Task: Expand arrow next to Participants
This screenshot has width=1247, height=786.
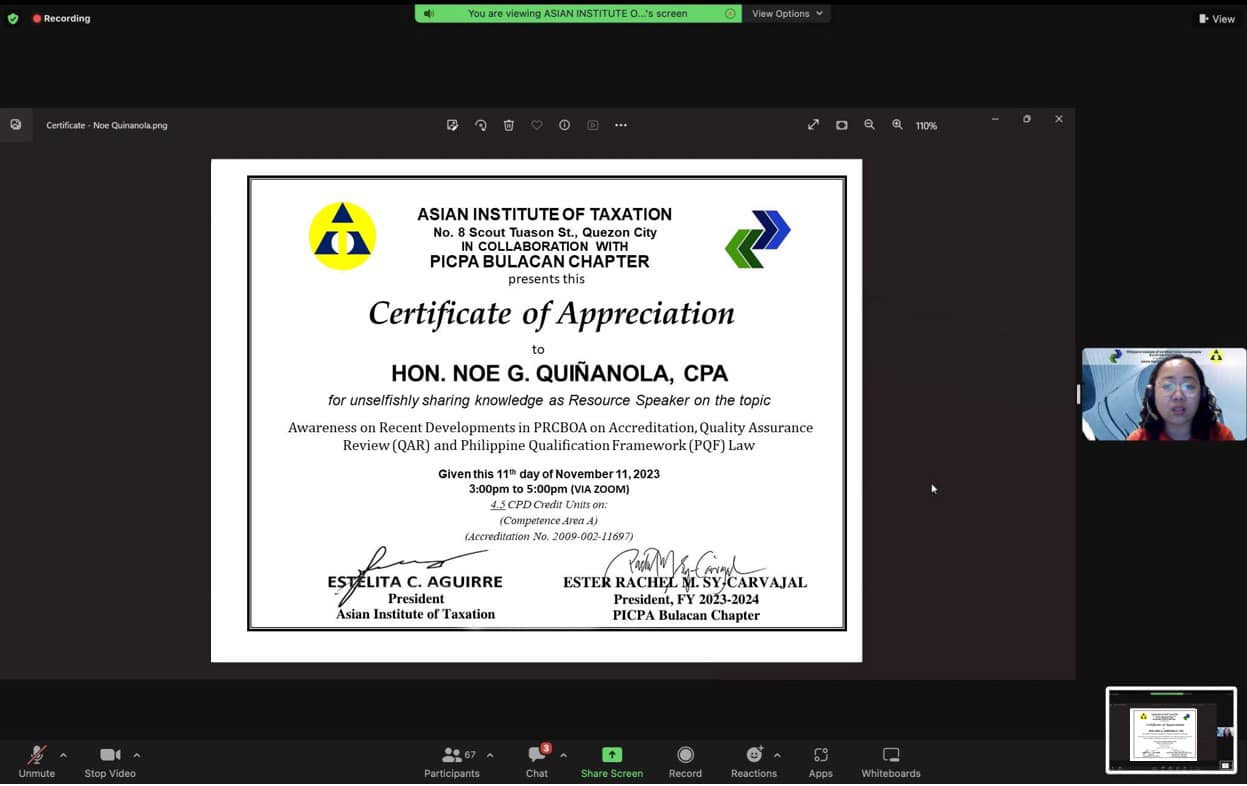Action: pos(490,755)
